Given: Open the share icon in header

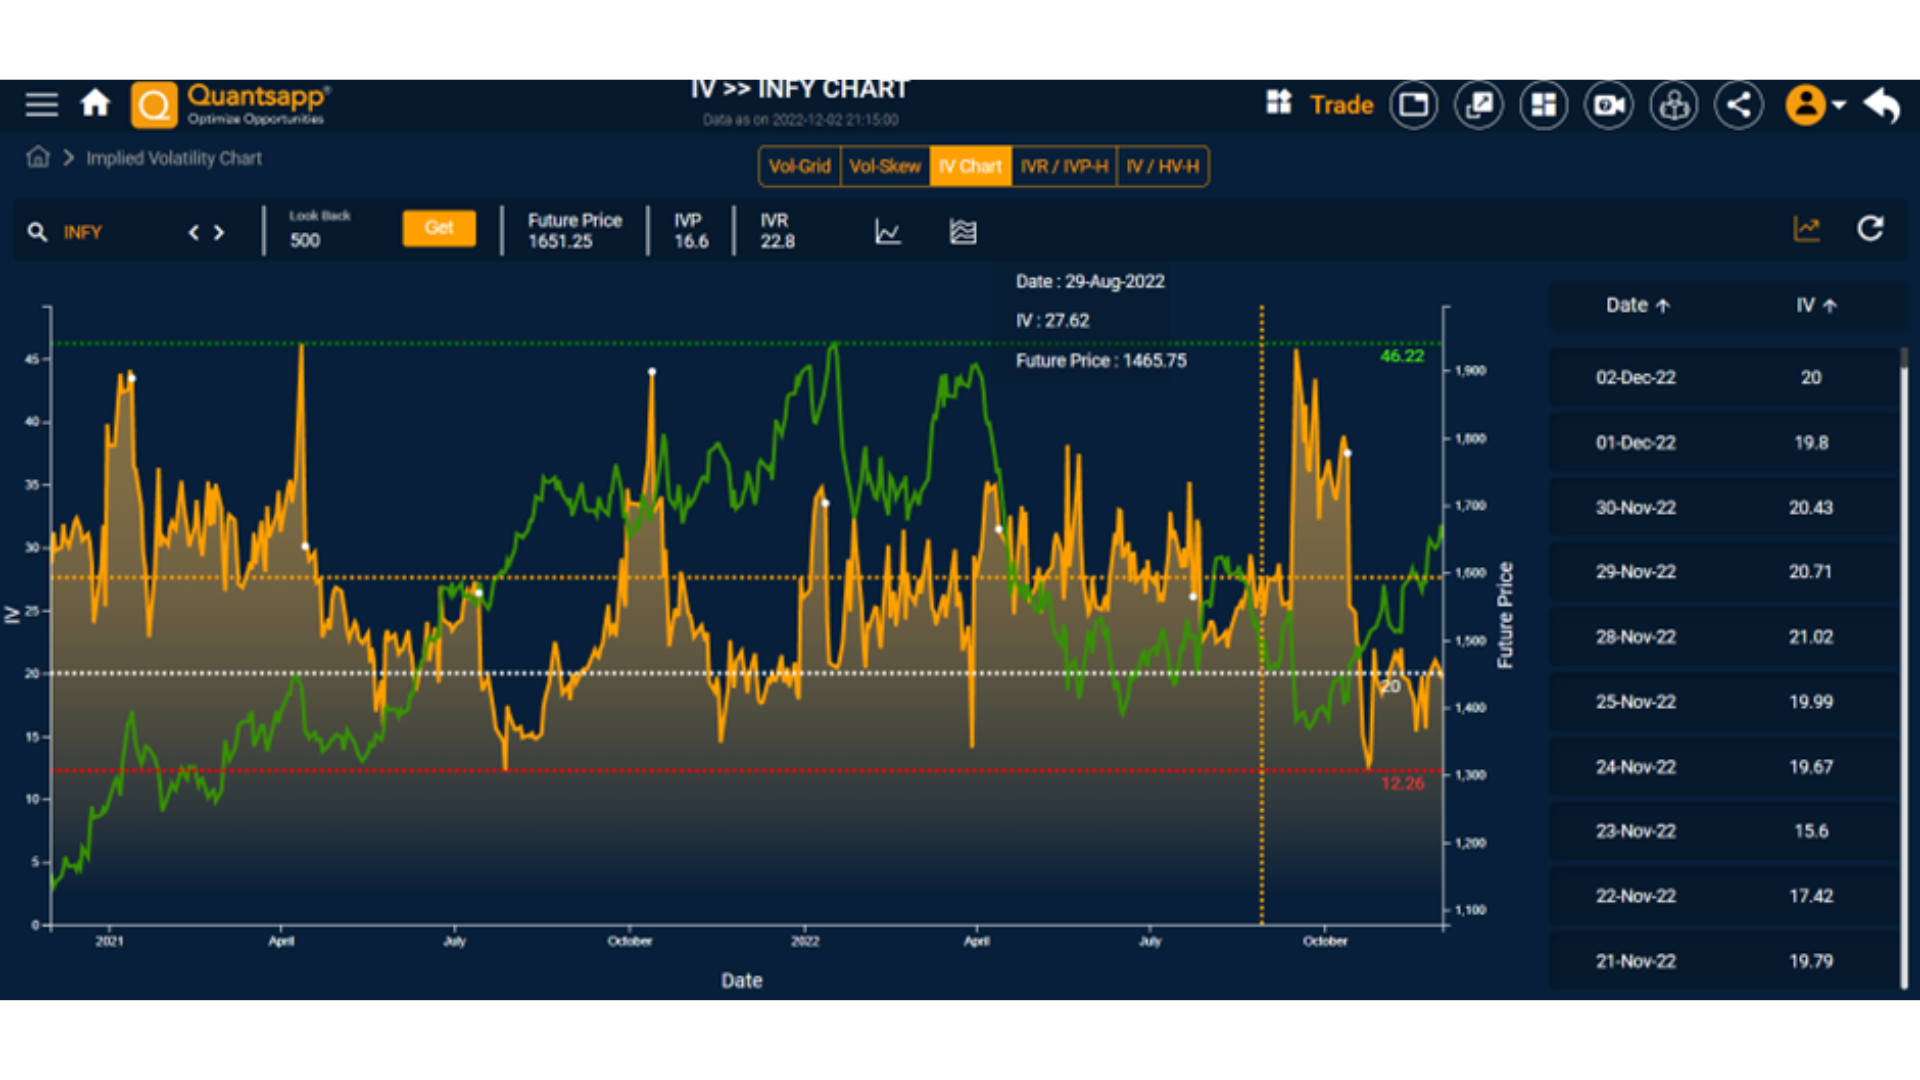Looking at the screenshot, I should click(1739, 104).
